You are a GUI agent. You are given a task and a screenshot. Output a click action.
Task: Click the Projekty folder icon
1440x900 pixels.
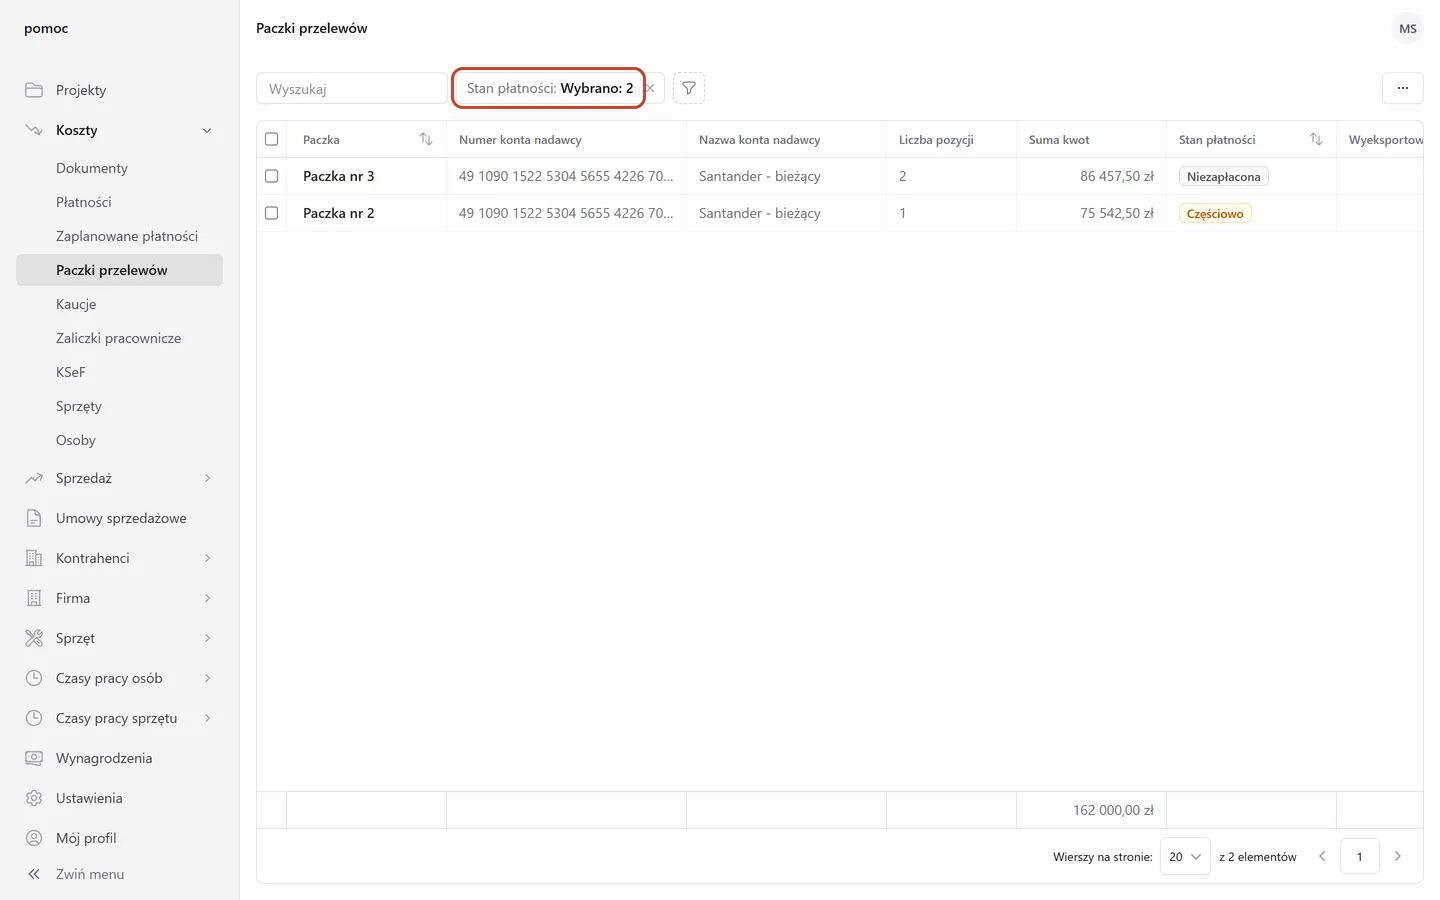pos(34,90)
